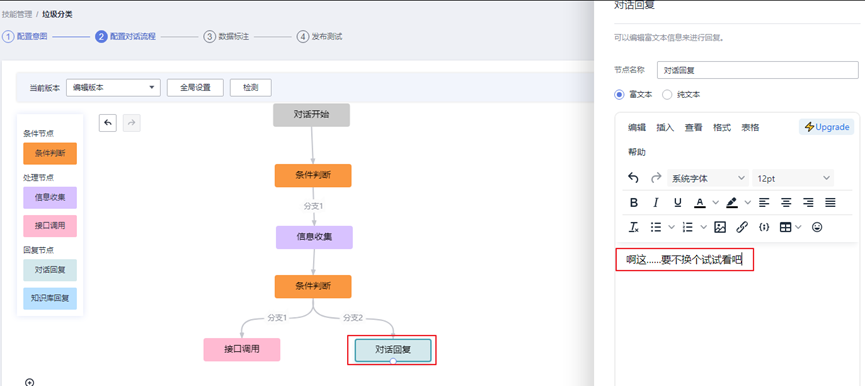Image resolution: width=865 pixels, height=386 pixels.
Task: Click the Upgrade button
Action: click(826, 127)
